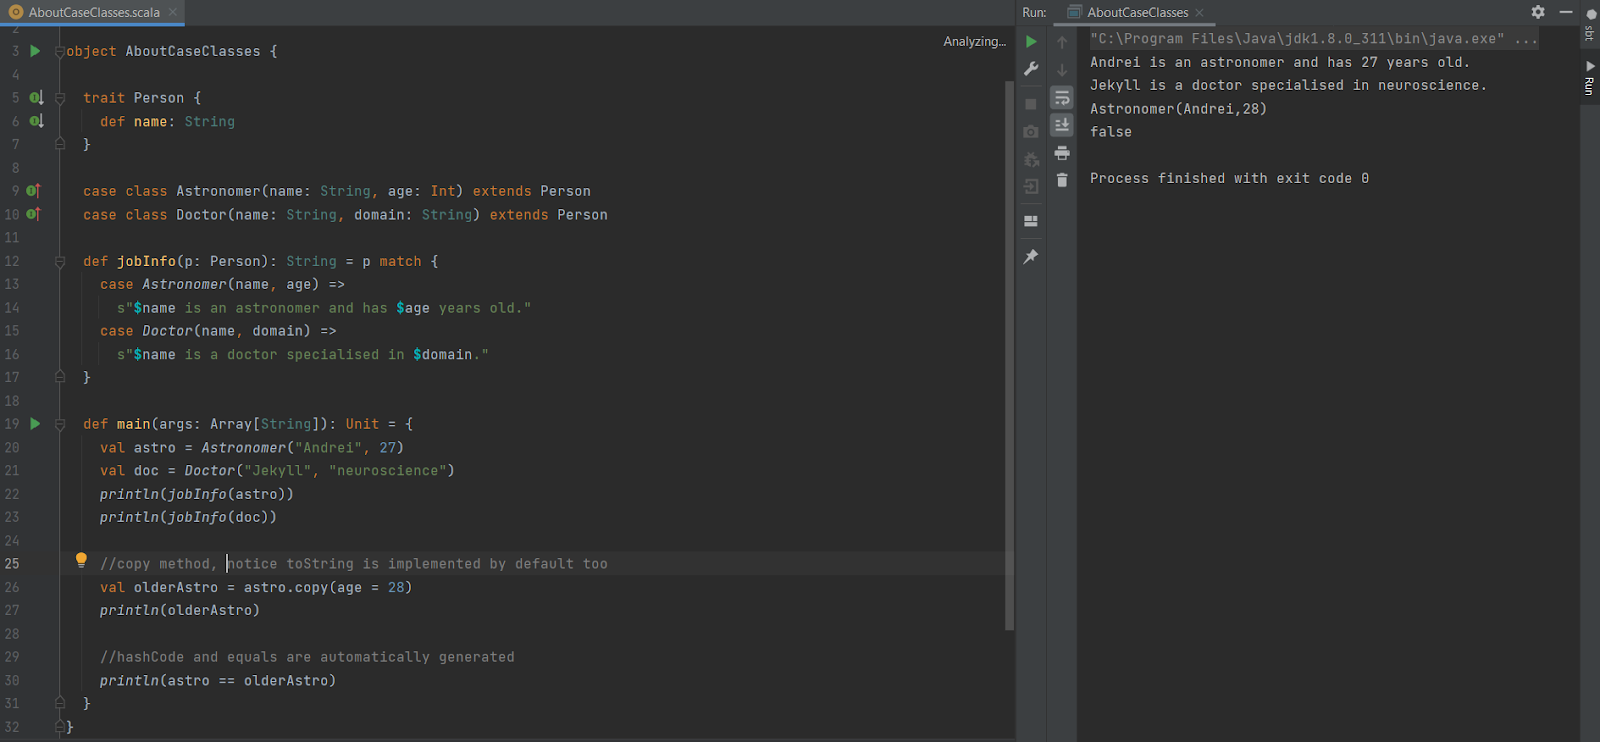This screenshot has height=742, width=1600.
Task: Navigate down the stack trace in console
Action: point(1062,70)
